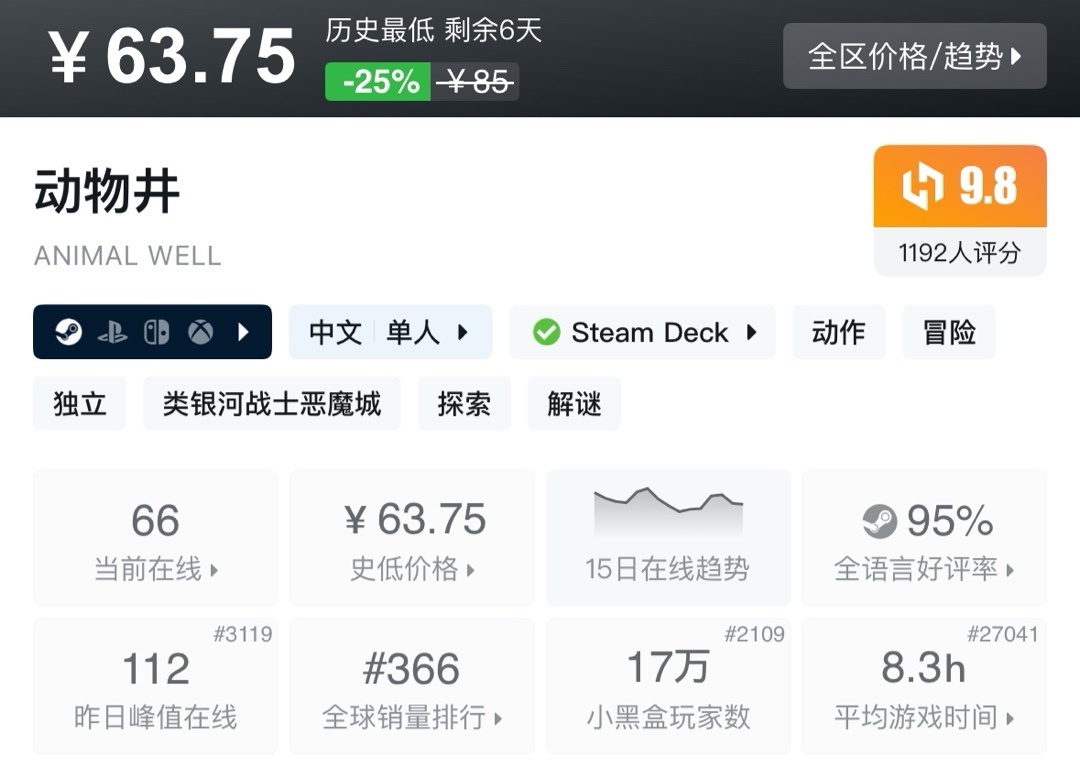Click the Xbox platform icon
The height and width of the screenshot is (766, 1080).
tap(200, 332)
